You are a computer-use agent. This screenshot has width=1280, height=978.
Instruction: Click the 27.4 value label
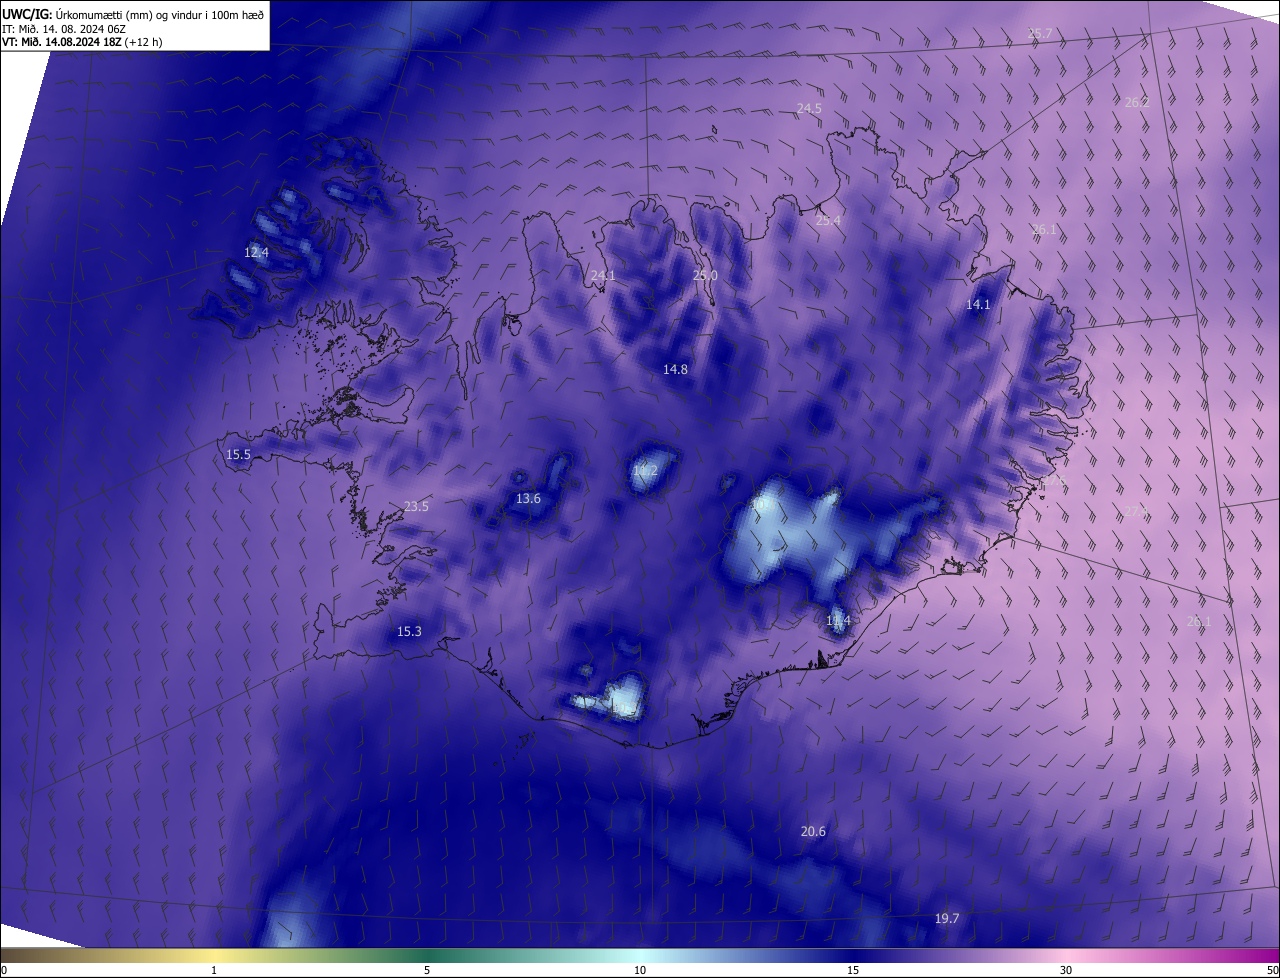pos(1137,511)
